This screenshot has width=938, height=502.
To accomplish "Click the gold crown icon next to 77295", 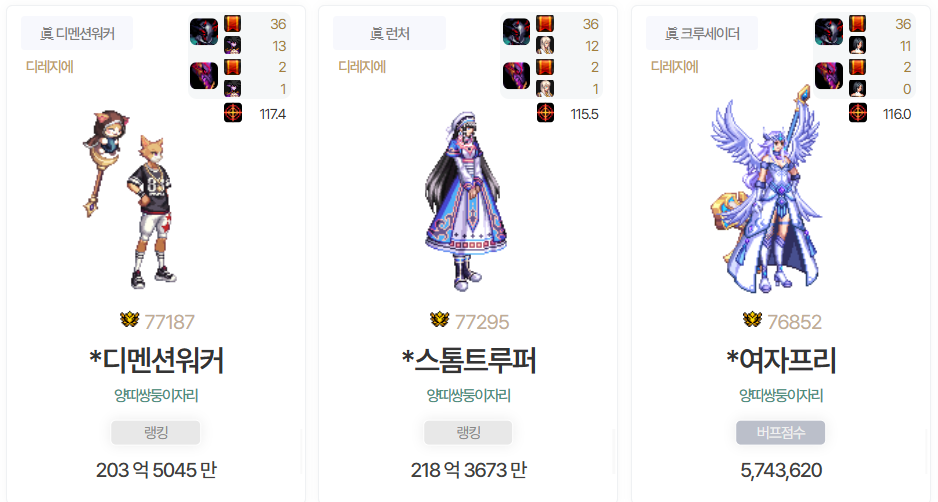I will pos(440,320).
